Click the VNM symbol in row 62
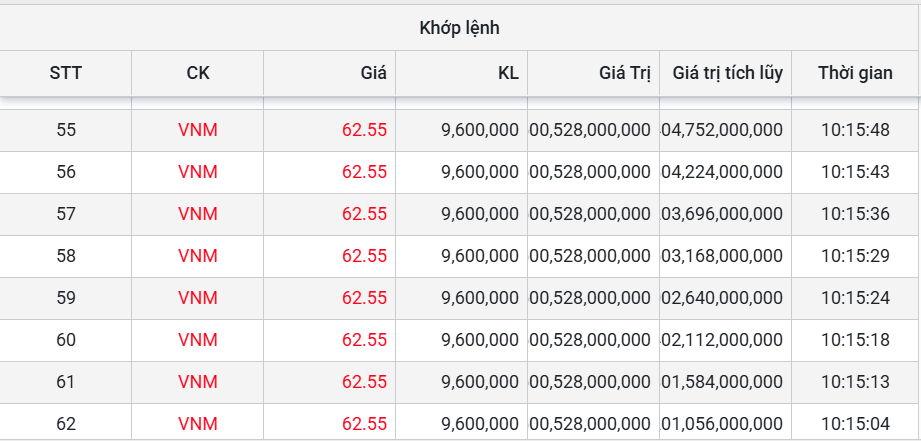This screenshot has width=921, height=441. click(198, 424)
